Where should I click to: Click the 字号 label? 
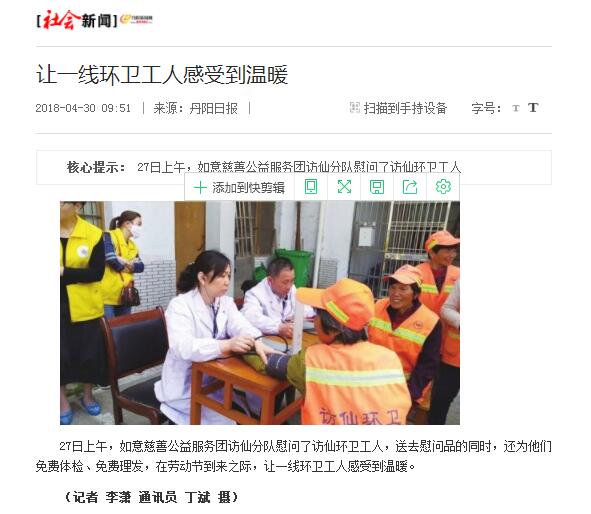pyautogui.click(x=486, y=108)
